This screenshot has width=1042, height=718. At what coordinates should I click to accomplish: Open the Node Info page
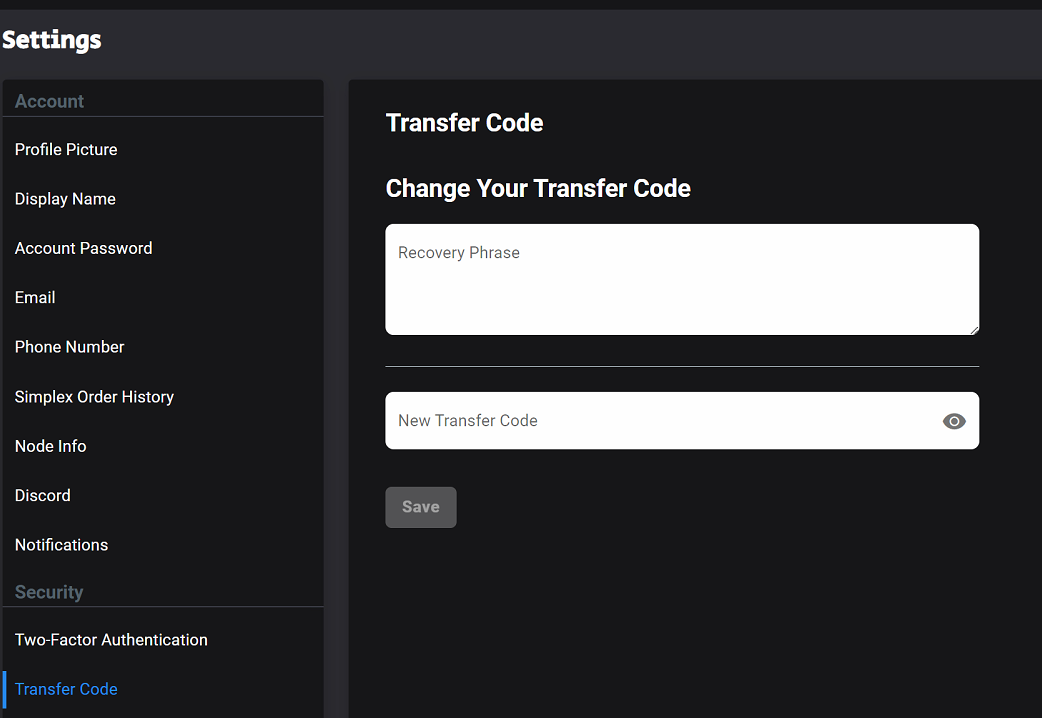coord(51,446)
